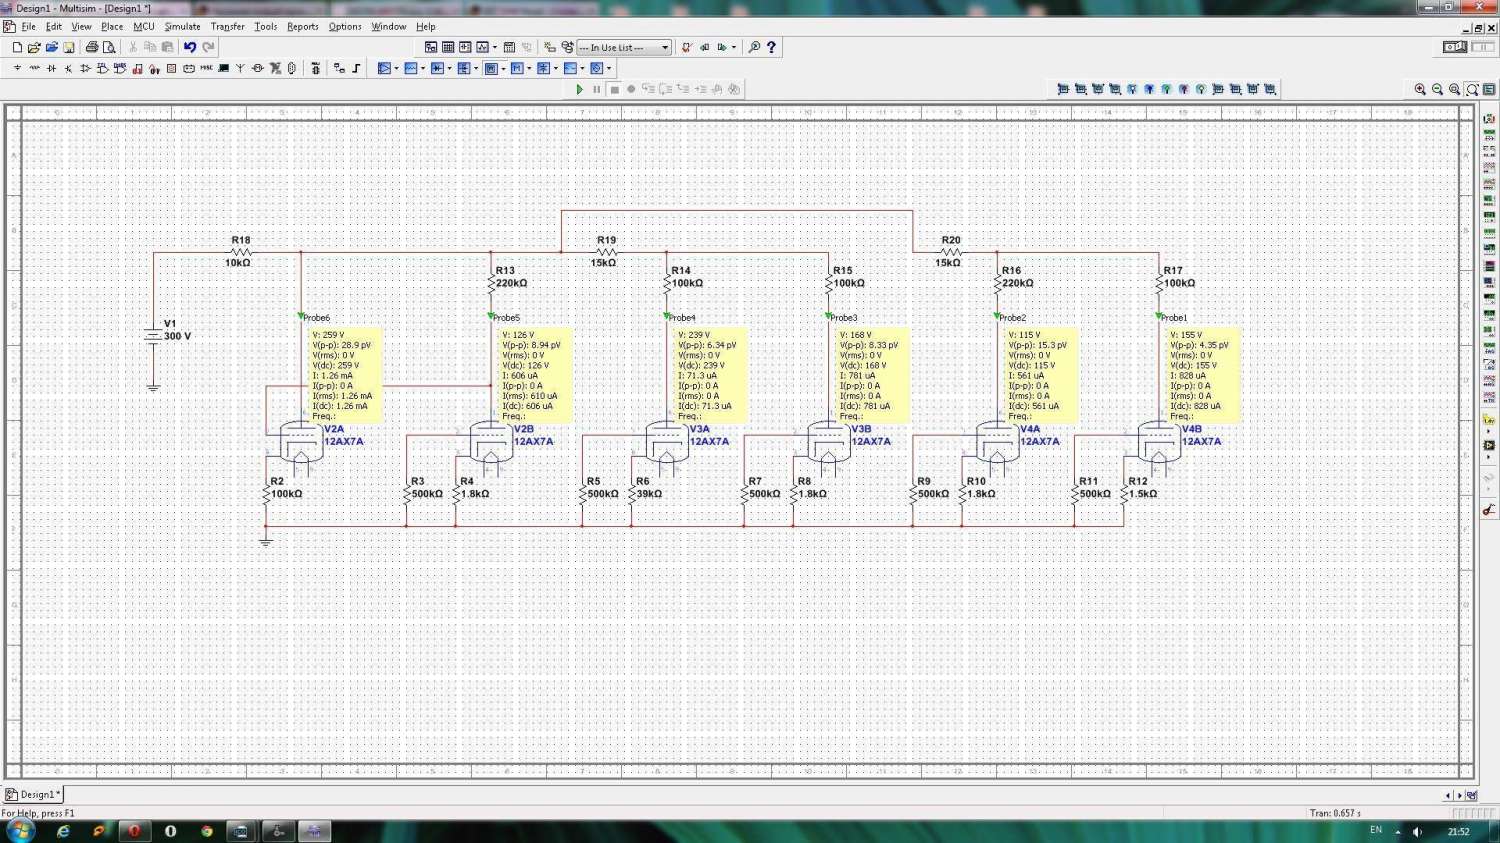Open the Place menu

112,27
